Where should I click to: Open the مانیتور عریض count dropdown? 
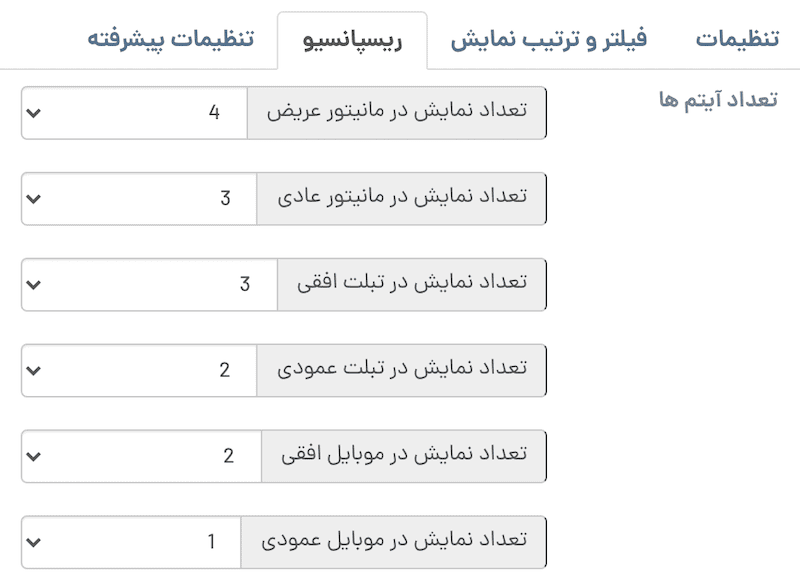(135, 112)
